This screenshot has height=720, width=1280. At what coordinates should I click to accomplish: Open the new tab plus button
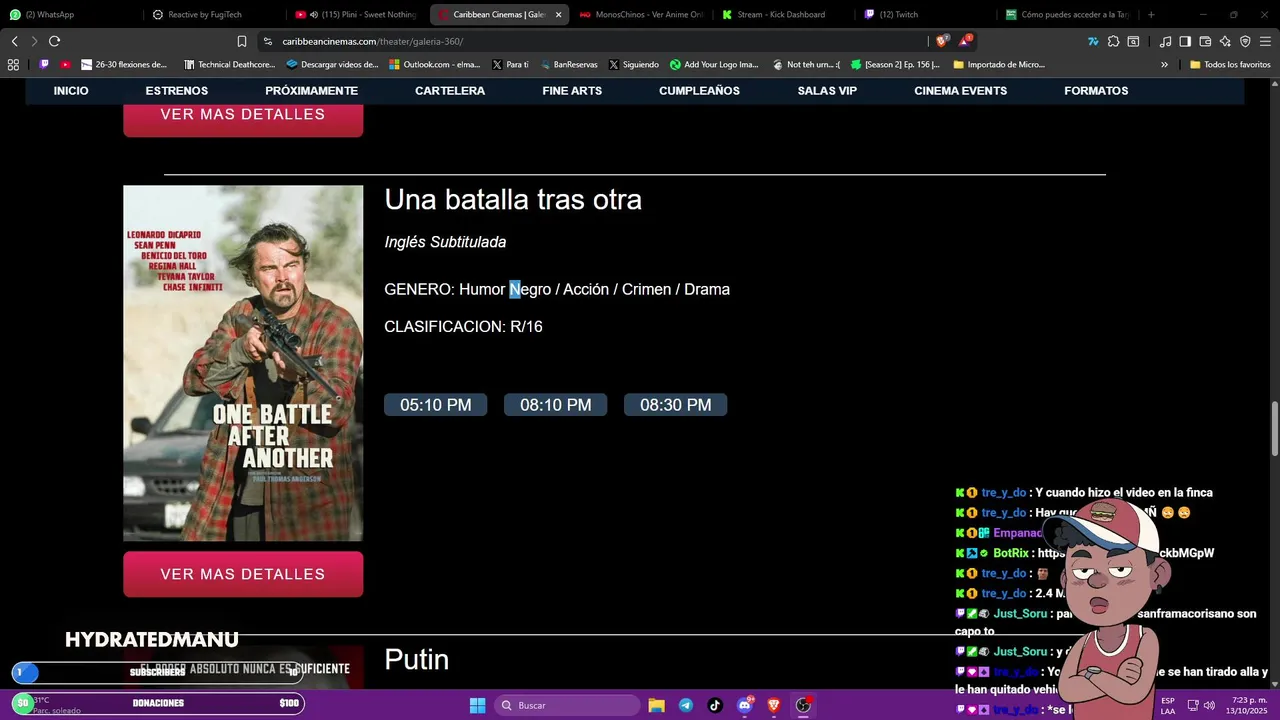click(1151, 14)
